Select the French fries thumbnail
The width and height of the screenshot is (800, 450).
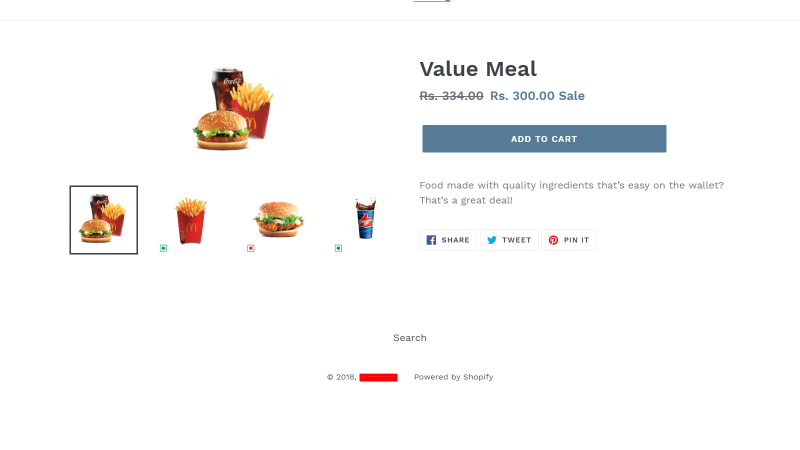point(191,220)
